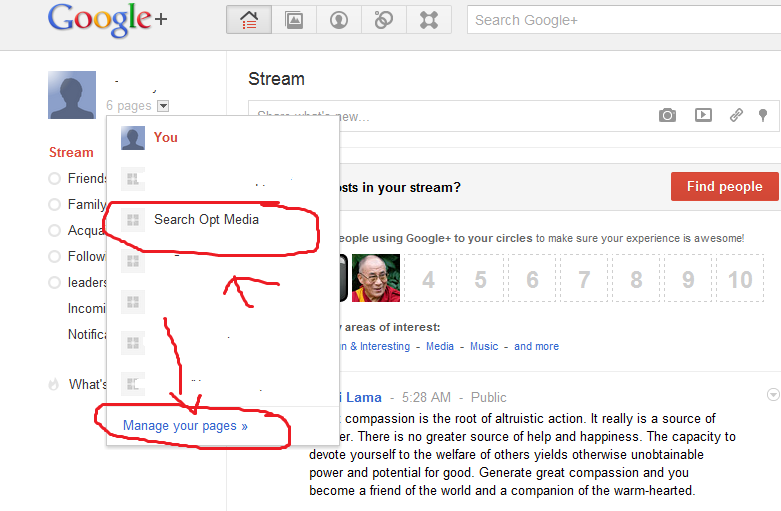
Task: Click the Dalai Lama suggestion photo
Action: 376,278
